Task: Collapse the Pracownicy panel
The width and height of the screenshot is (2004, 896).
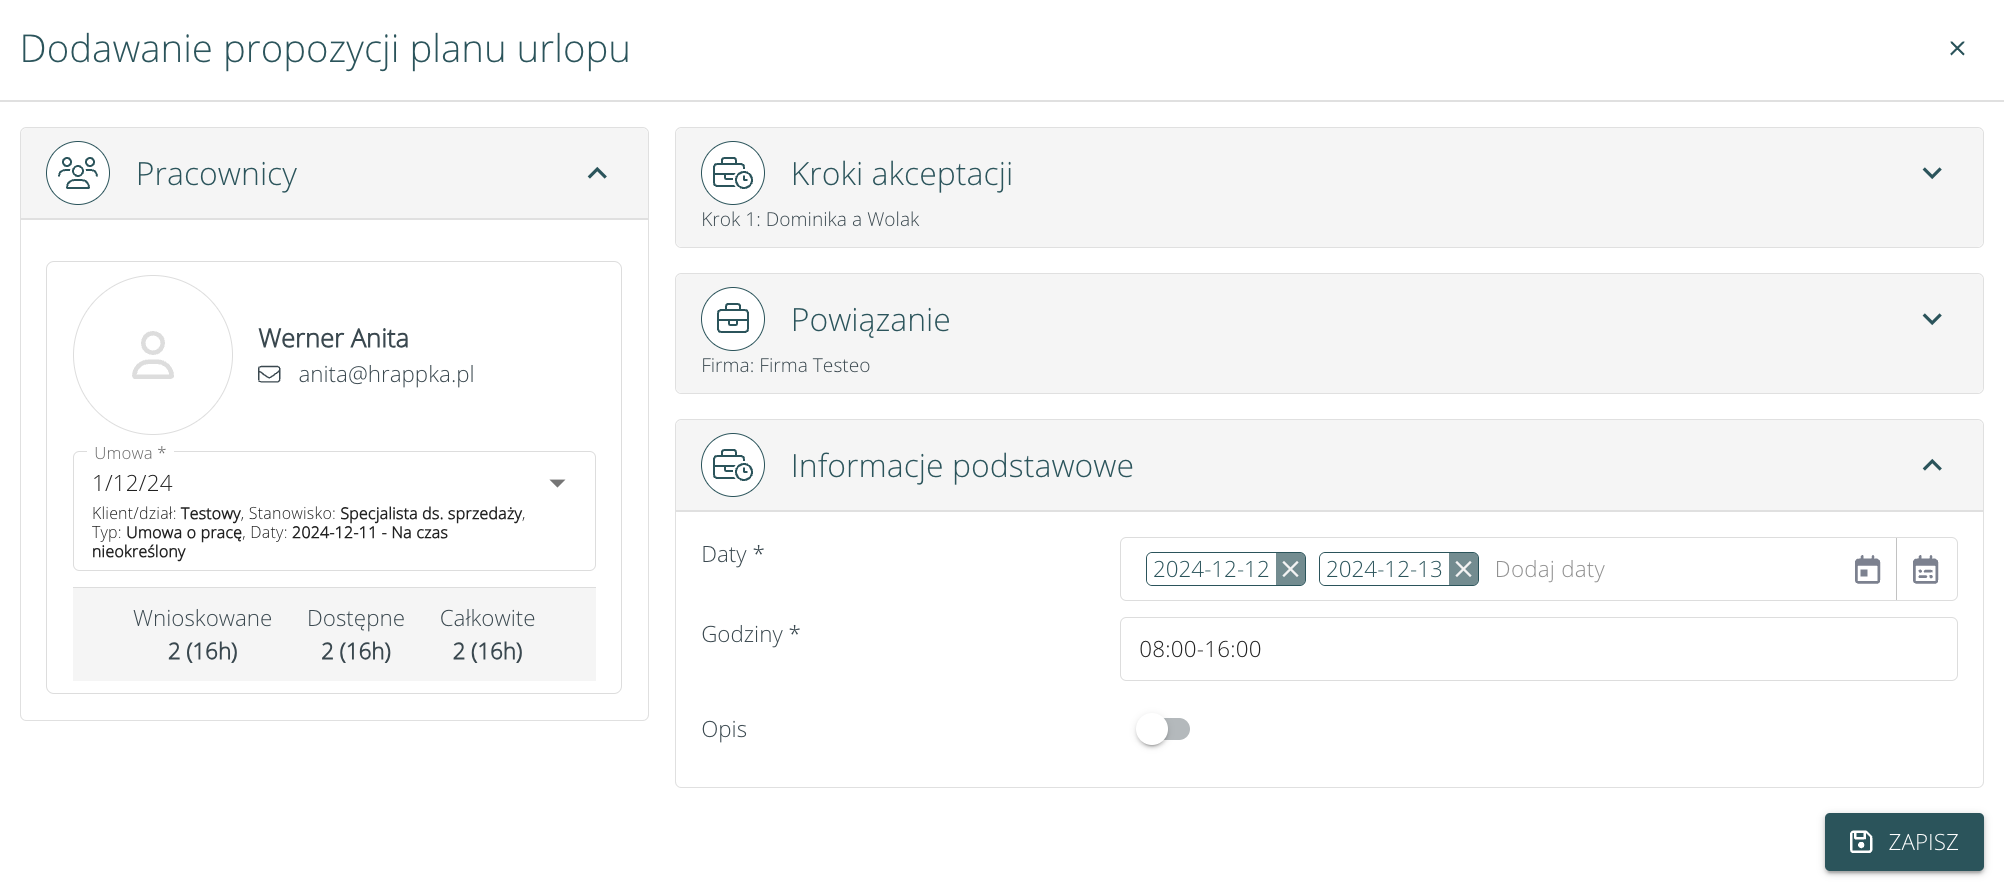Action: pyautogui.click(x=597, y=173)
